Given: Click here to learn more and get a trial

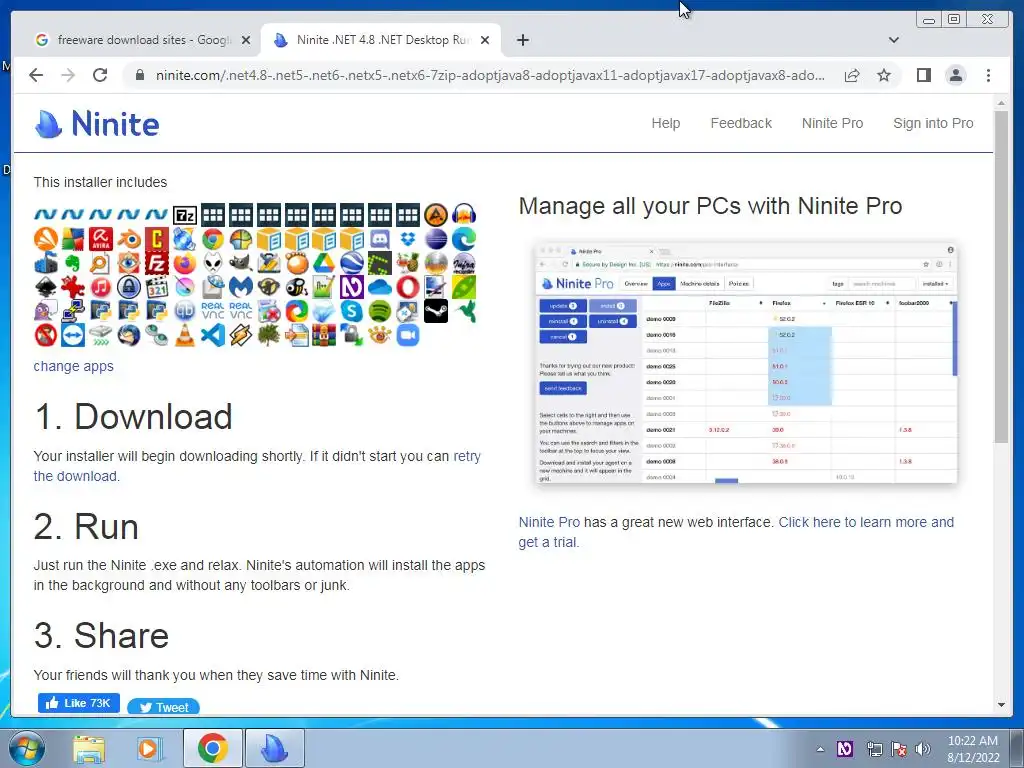Looking at the screenshot, I should [736, 532].
